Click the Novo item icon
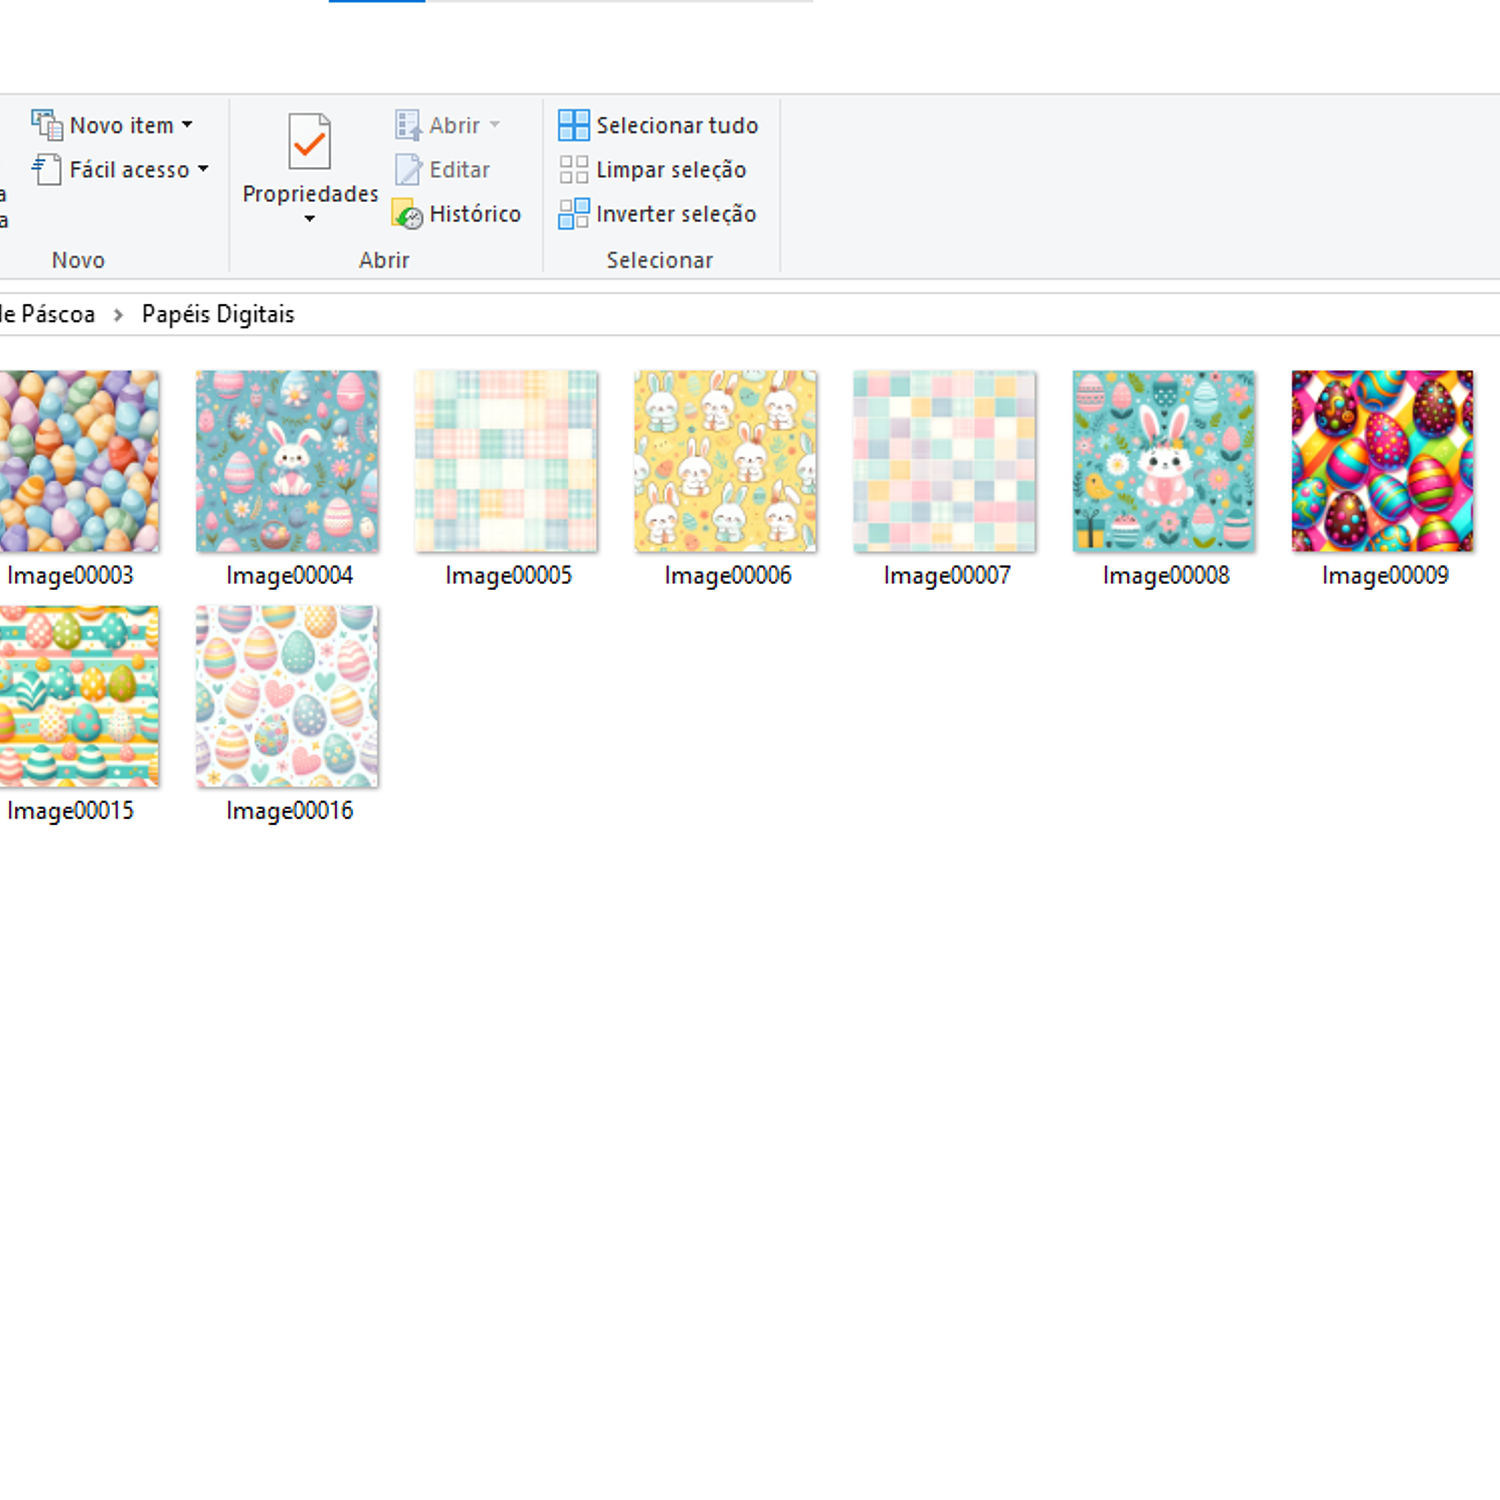 pyautogui.click(x=47, y=125)
